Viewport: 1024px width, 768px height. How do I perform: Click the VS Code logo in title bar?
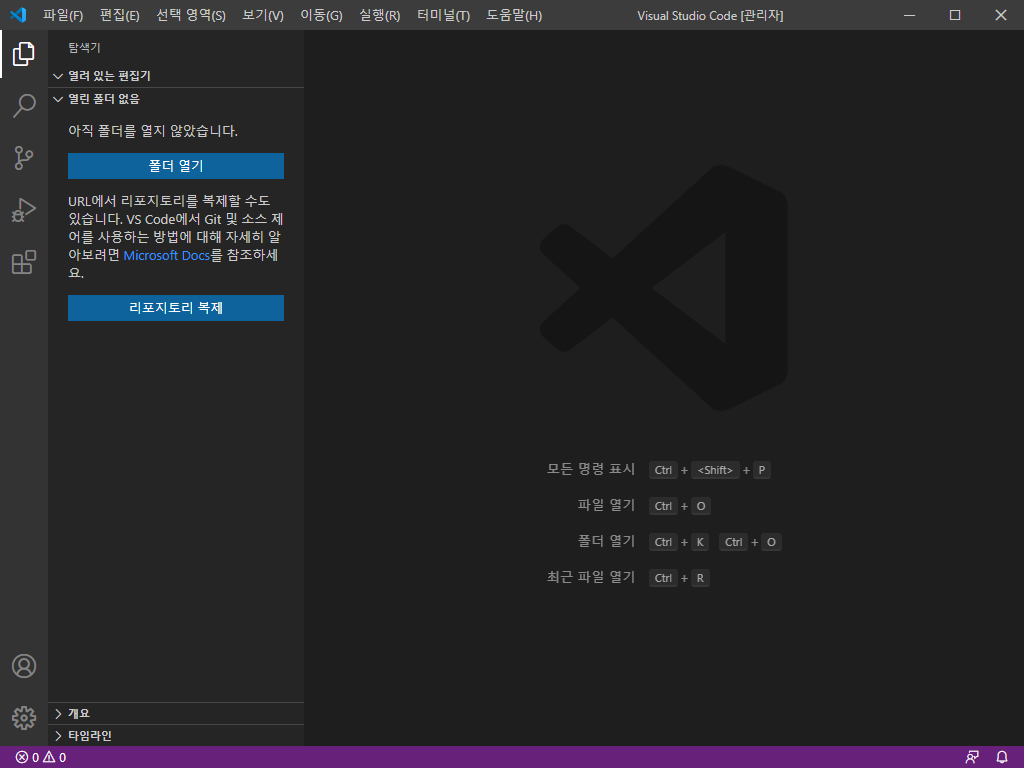click(x=18, y=14)
